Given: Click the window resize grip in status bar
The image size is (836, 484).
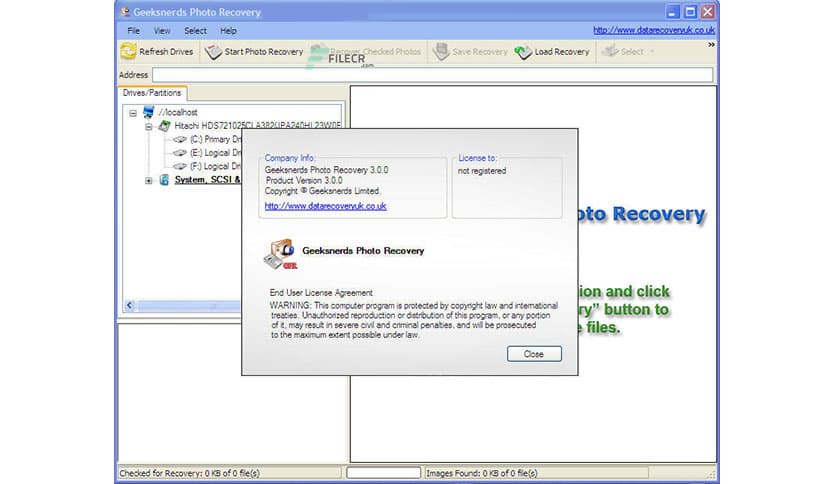Looking at the screenshot, I should [711, 474].
